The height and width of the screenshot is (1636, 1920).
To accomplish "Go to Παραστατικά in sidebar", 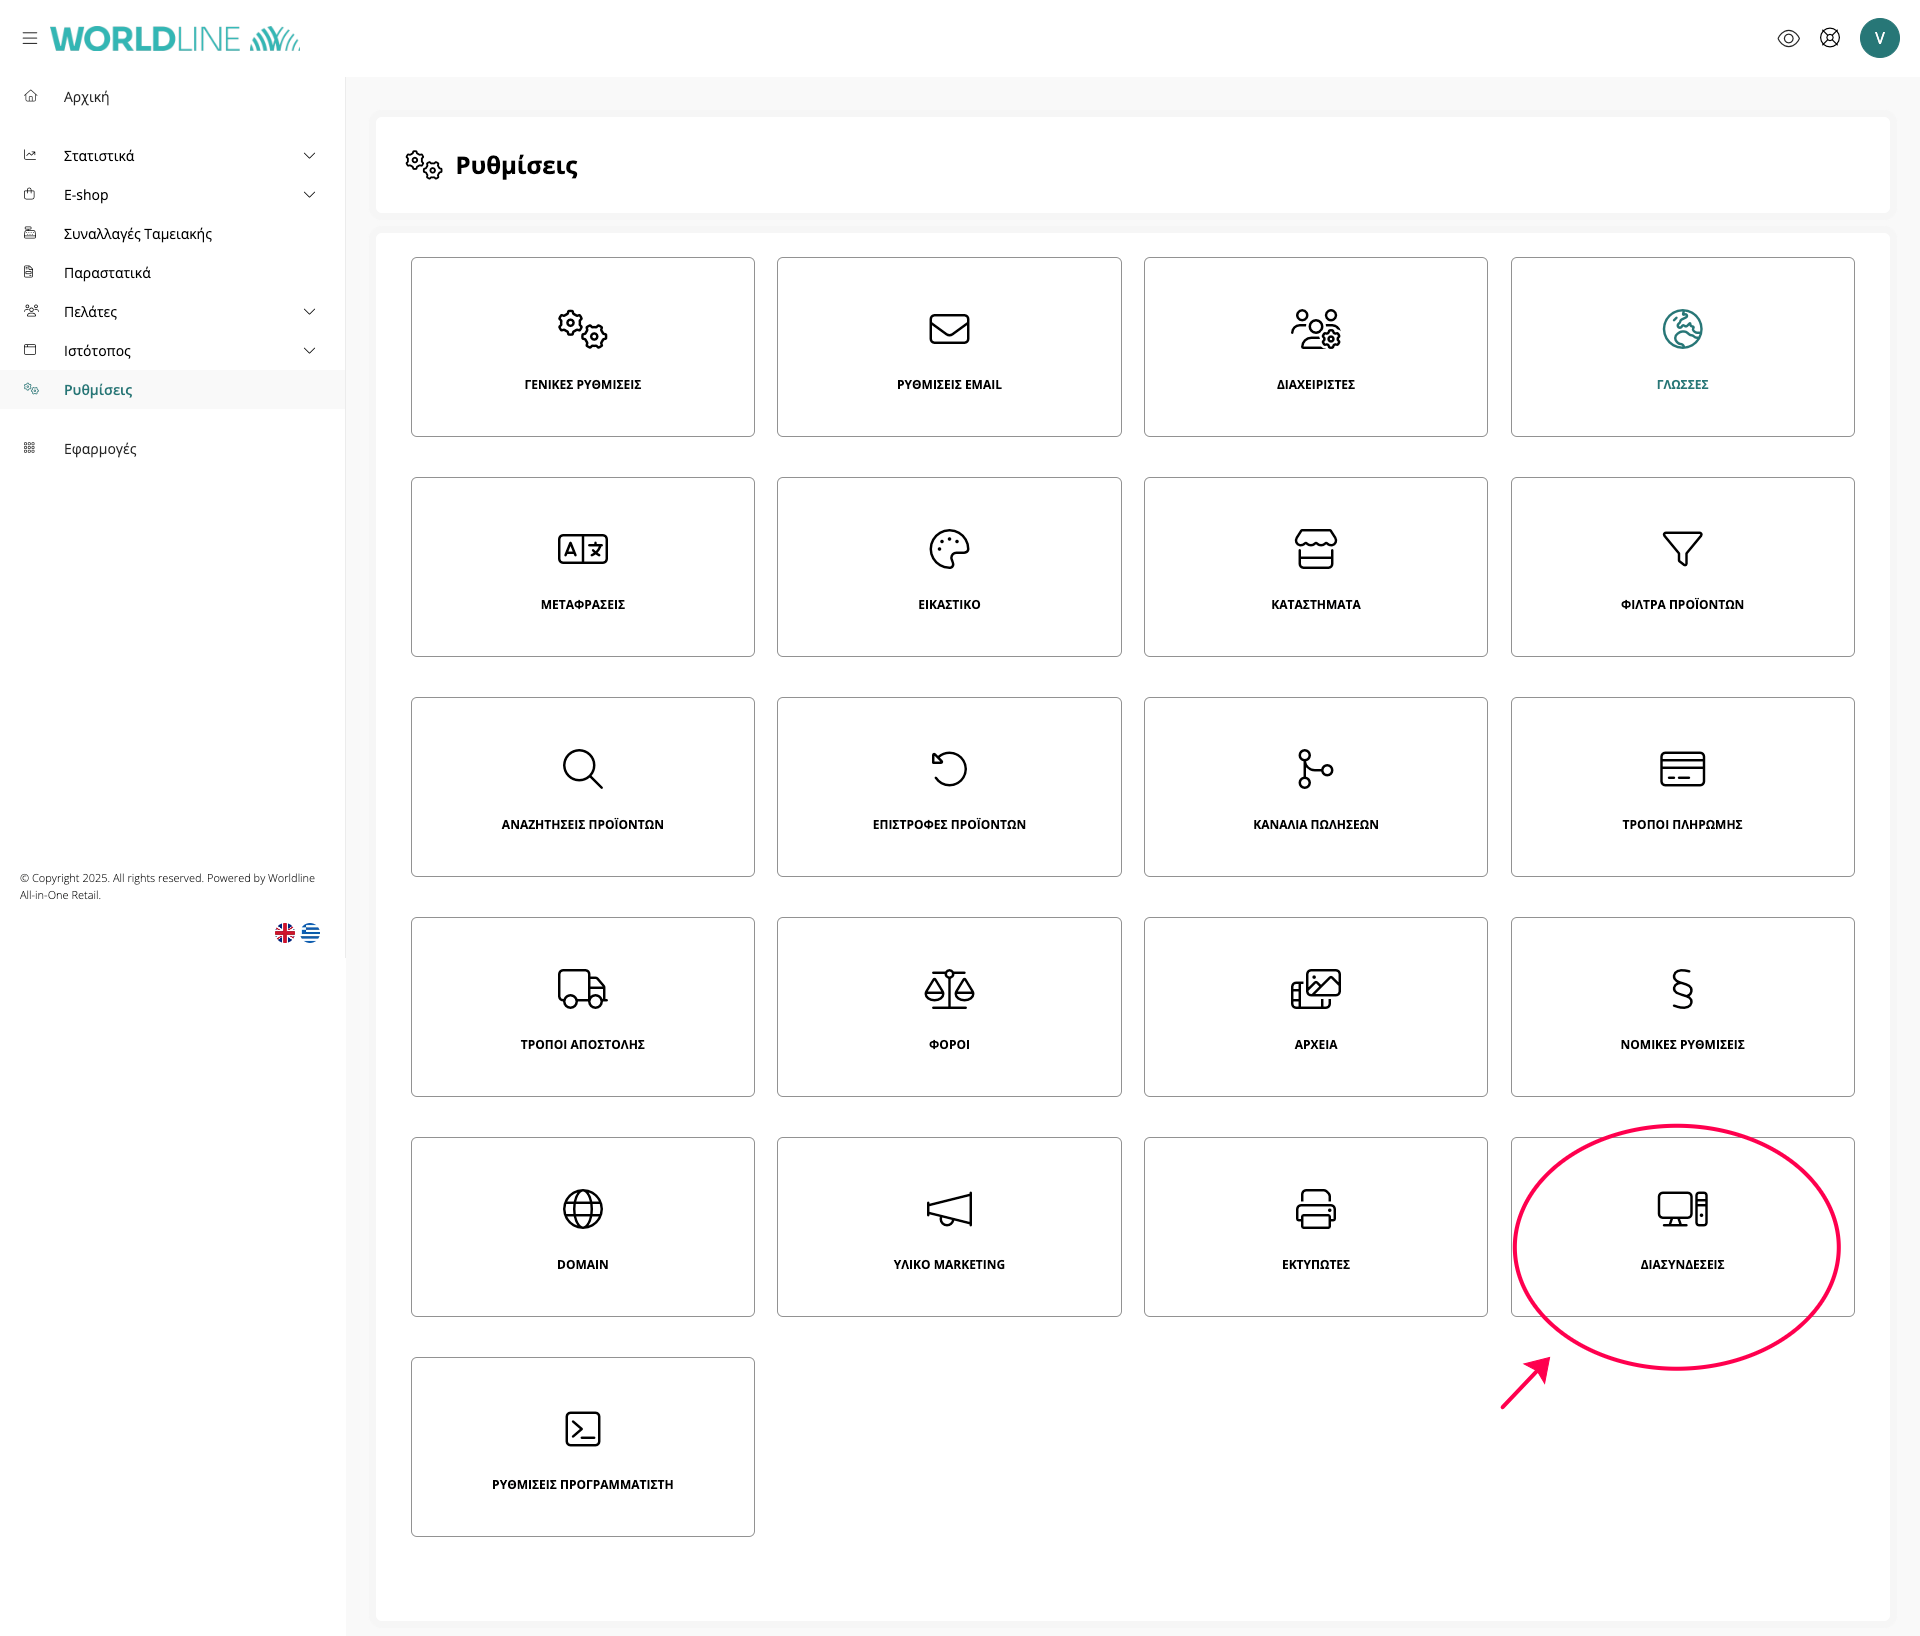I will tap(107, 272).
